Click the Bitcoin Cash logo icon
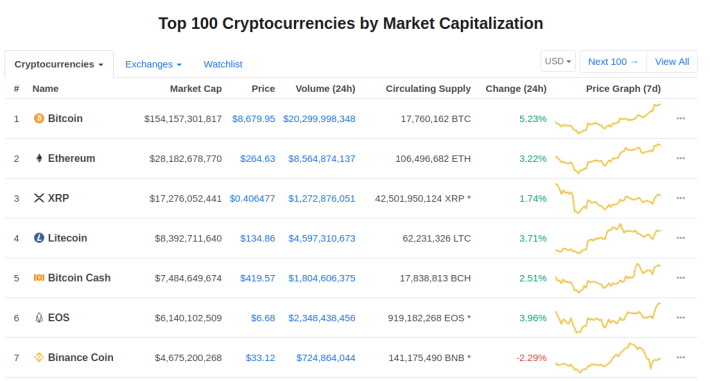The width and height of the screenshot is (710, 381). tap(39, 278)
